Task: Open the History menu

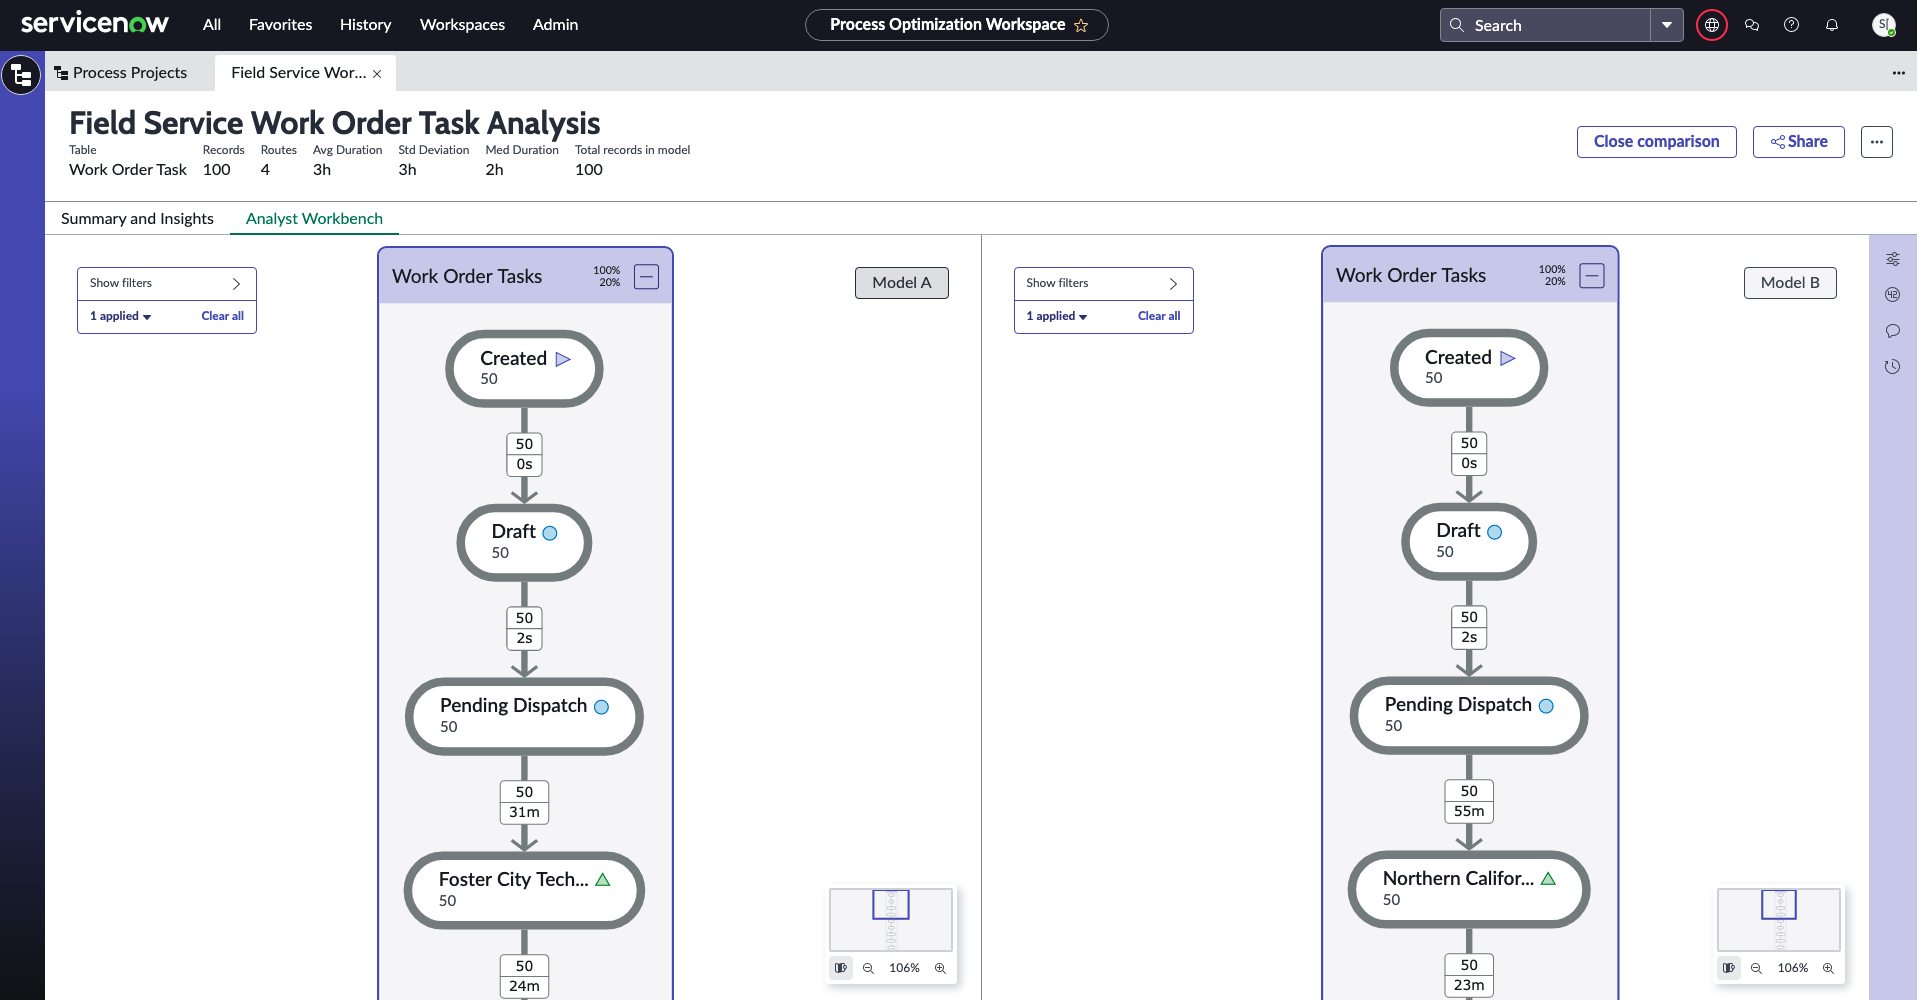Action: tap(365, 25)
